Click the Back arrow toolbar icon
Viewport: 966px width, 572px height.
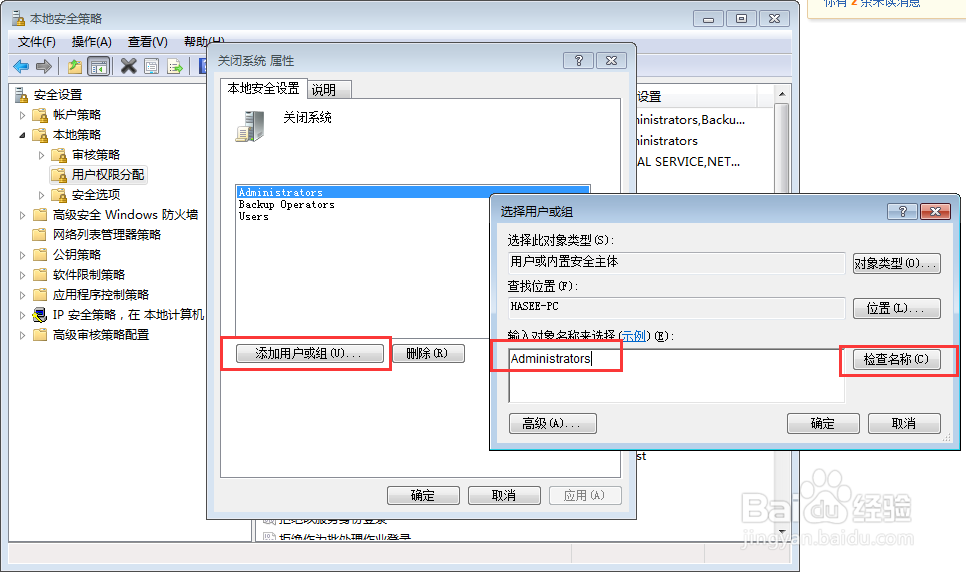point(21,66)
